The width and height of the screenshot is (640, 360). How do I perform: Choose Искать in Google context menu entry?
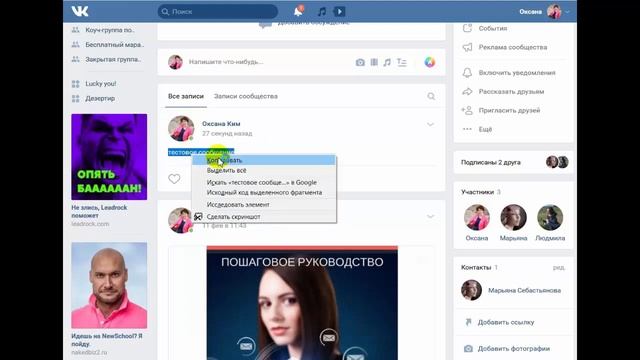[264, 182]
